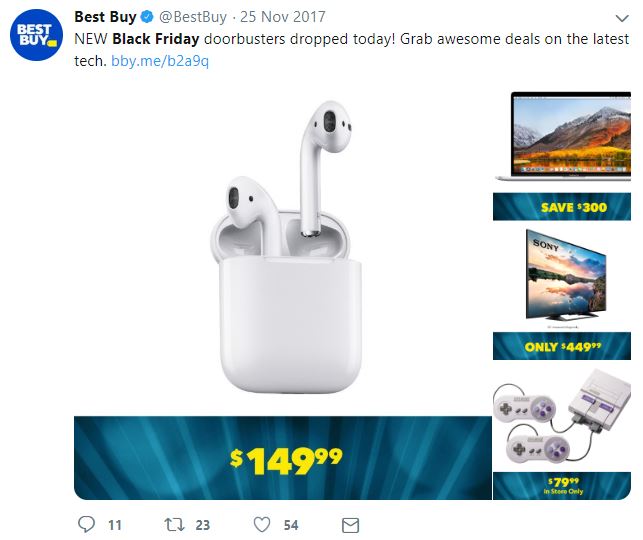Retweet using the retweet arrows icon
Viewport: 643px width, 540px height.
pos(174,524)
